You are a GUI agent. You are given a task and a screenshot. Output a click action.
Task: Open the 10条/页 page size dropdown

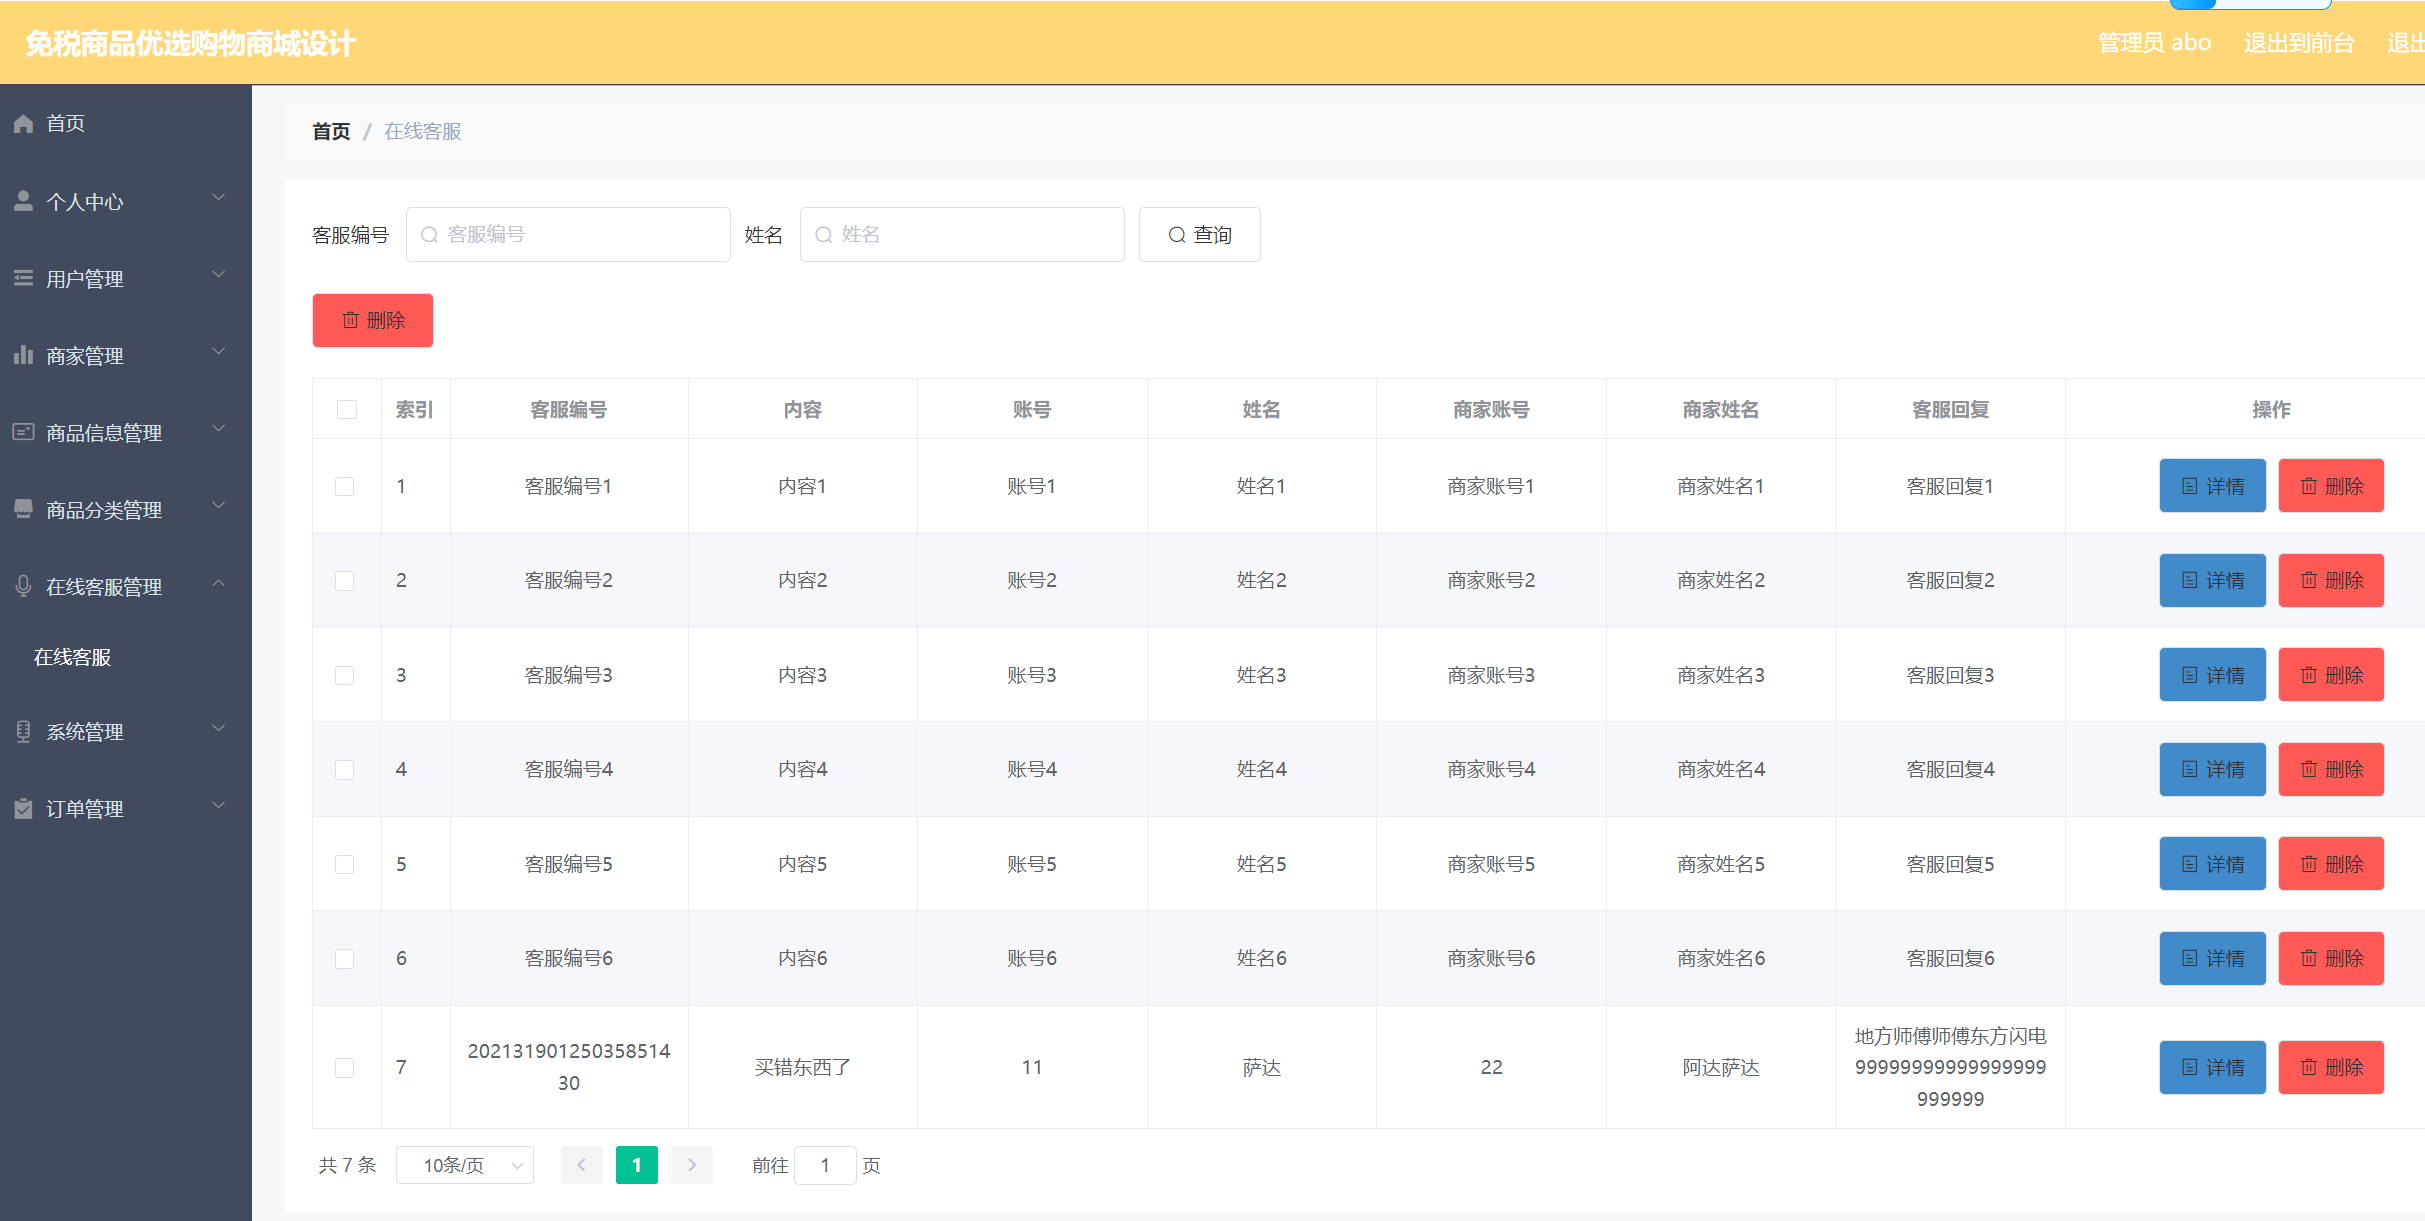(x=465, y=1165)
